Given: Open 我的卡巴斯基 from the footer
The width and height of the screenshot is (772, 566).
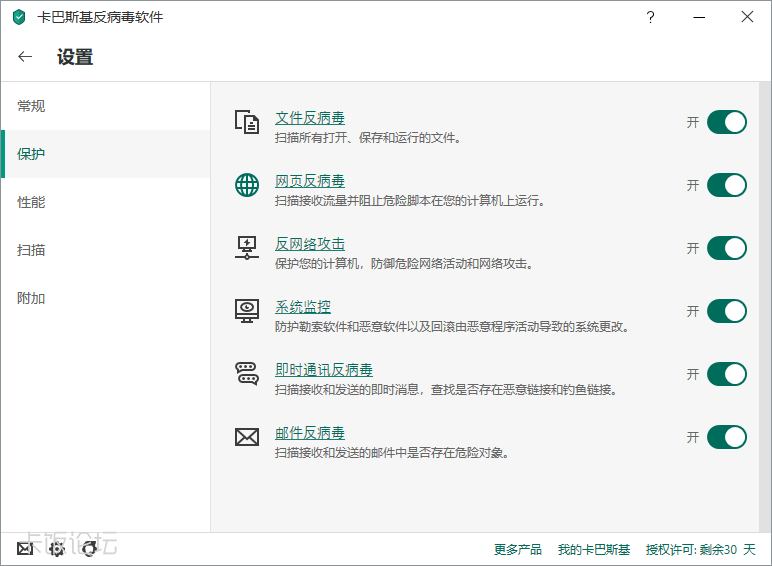Looking at the screenshot, I should pos(594,549).
